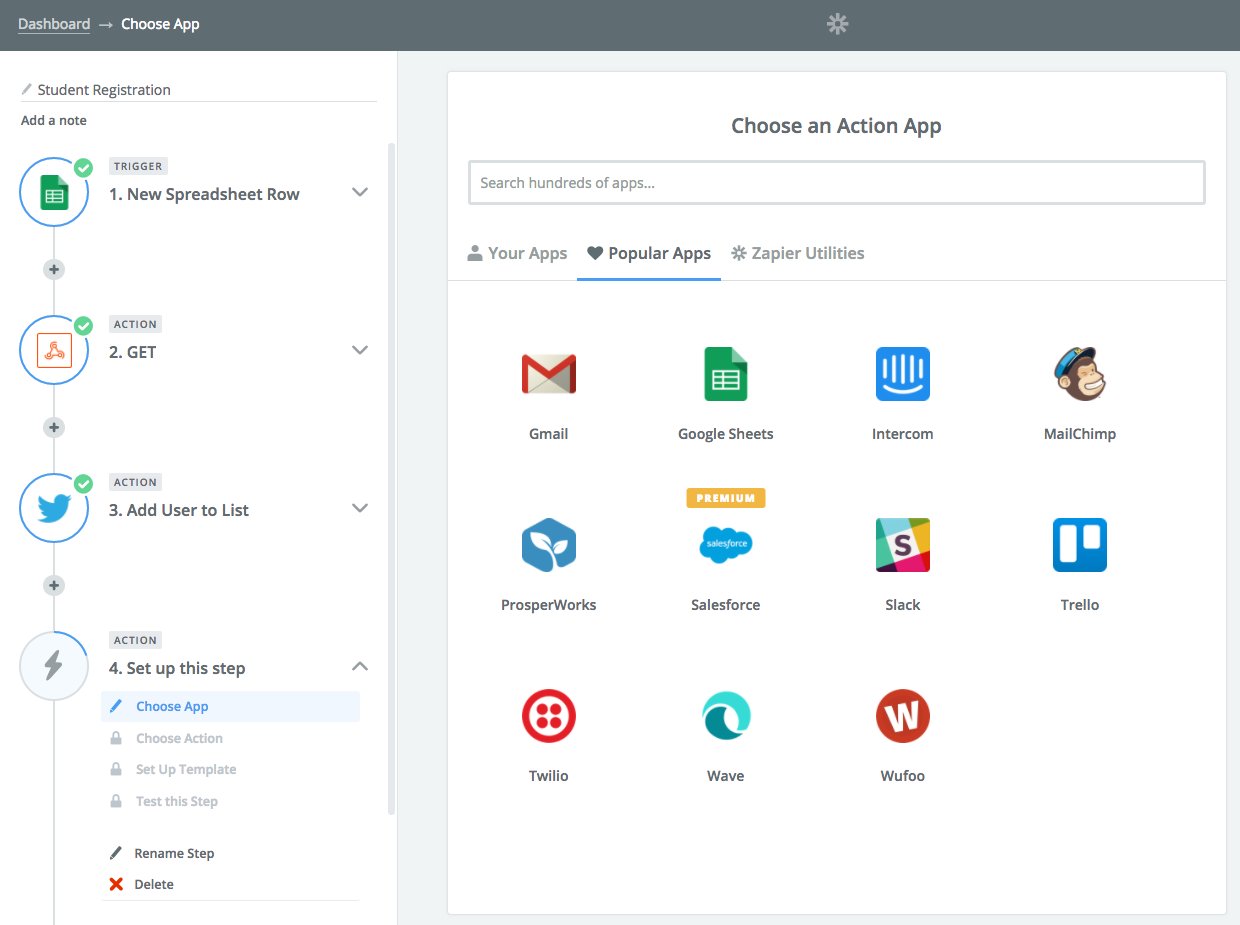Pick the Wave app icon
1240x925 pixels.
coord(725,716)
